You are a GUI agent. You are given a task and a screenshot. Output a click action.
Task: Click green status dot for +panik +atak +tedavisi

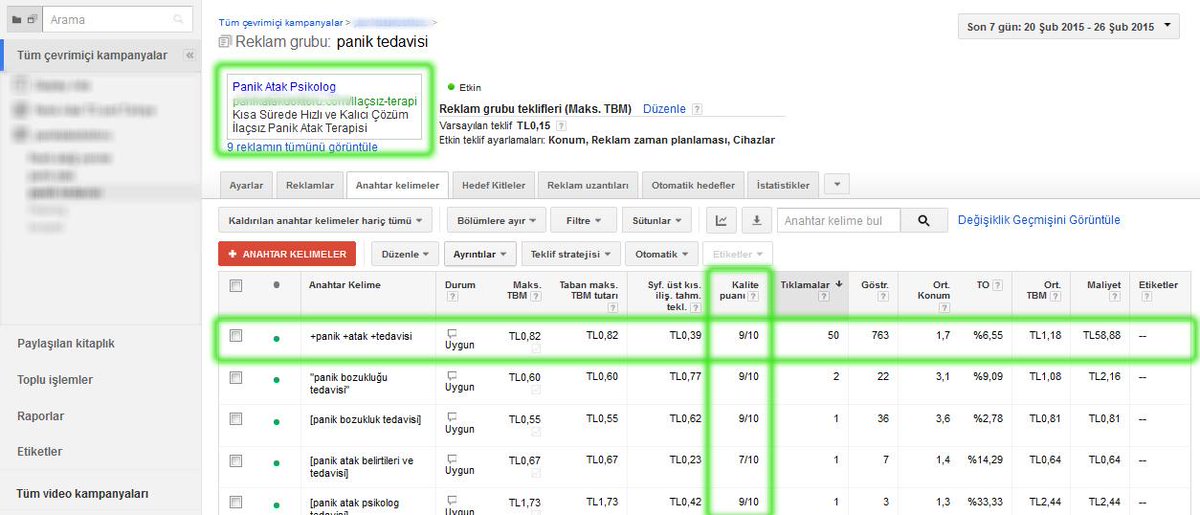[x=276, y=338]
